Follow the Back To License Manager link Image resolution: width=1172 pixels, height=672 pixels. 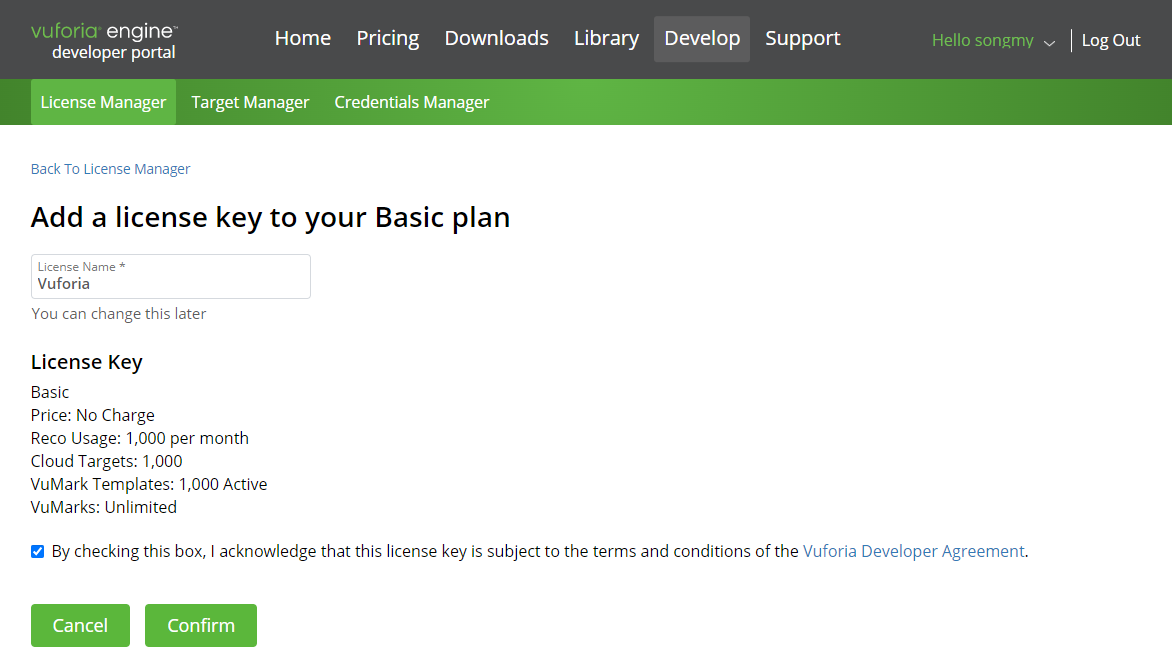click(111, 169)
